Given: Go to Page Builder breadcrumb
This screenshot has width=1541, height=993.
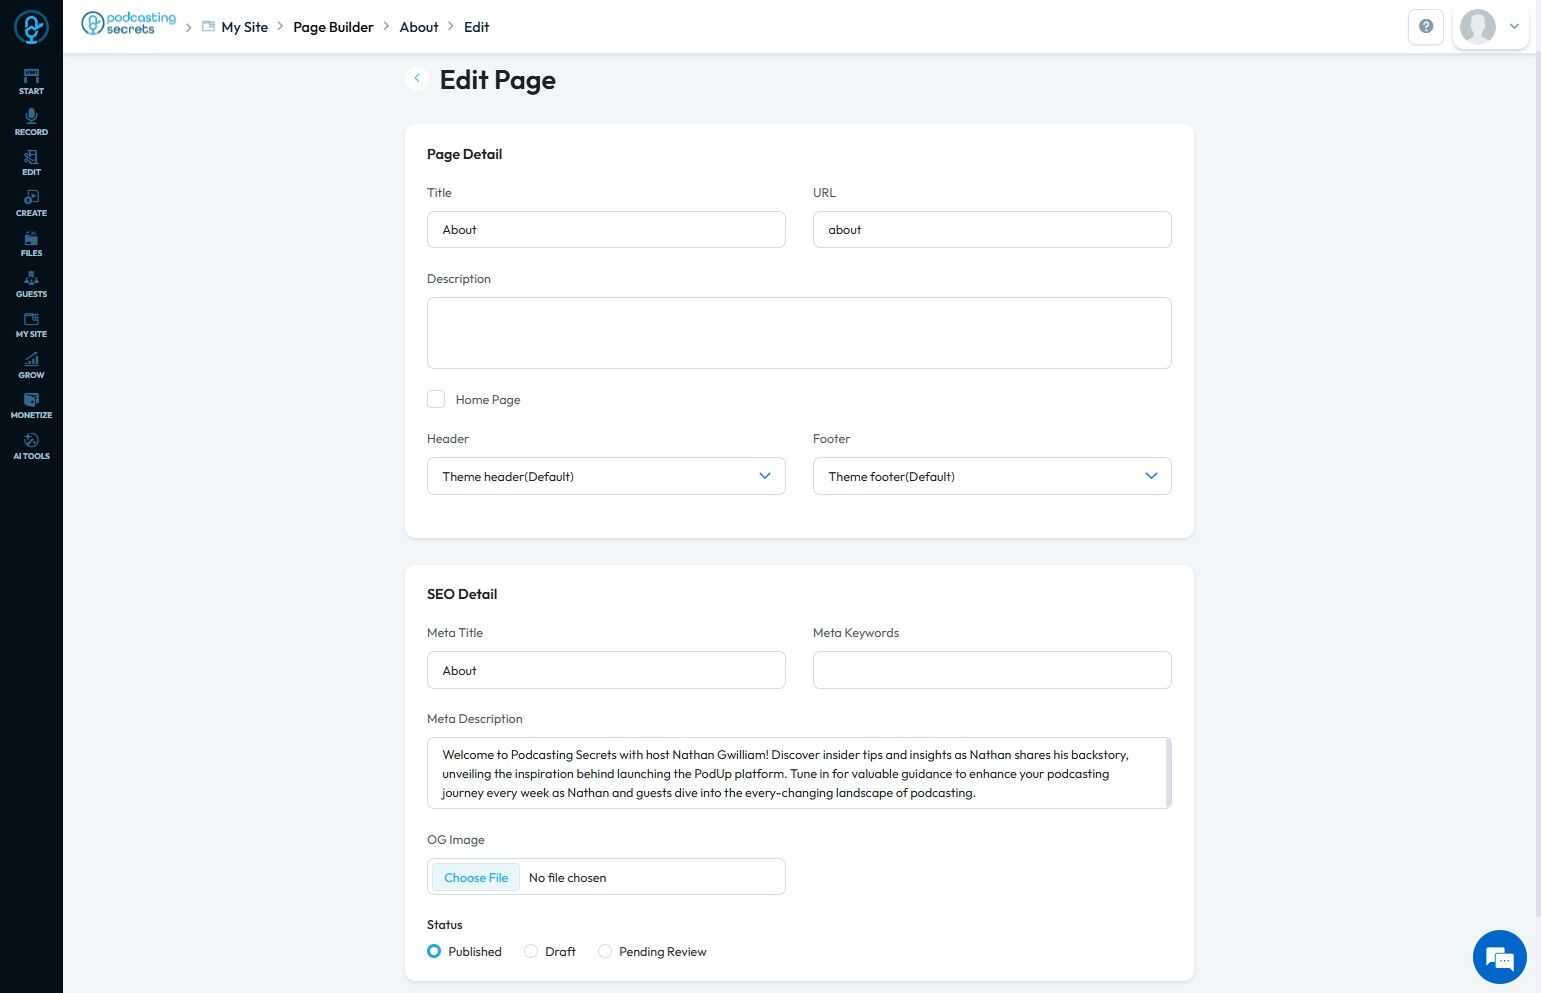Looking at the screenshot, I should (x=333, y=27).
